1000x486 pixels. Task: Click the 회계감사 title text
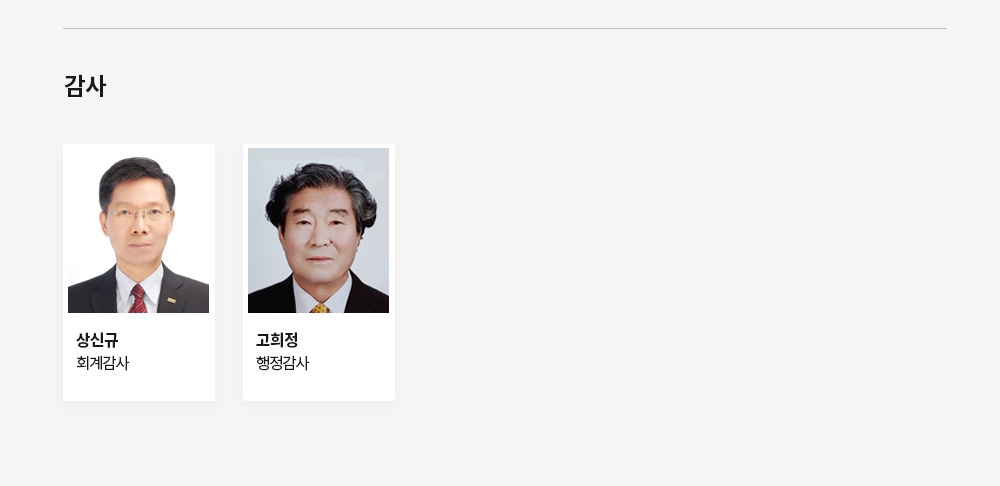coord(103,363)
